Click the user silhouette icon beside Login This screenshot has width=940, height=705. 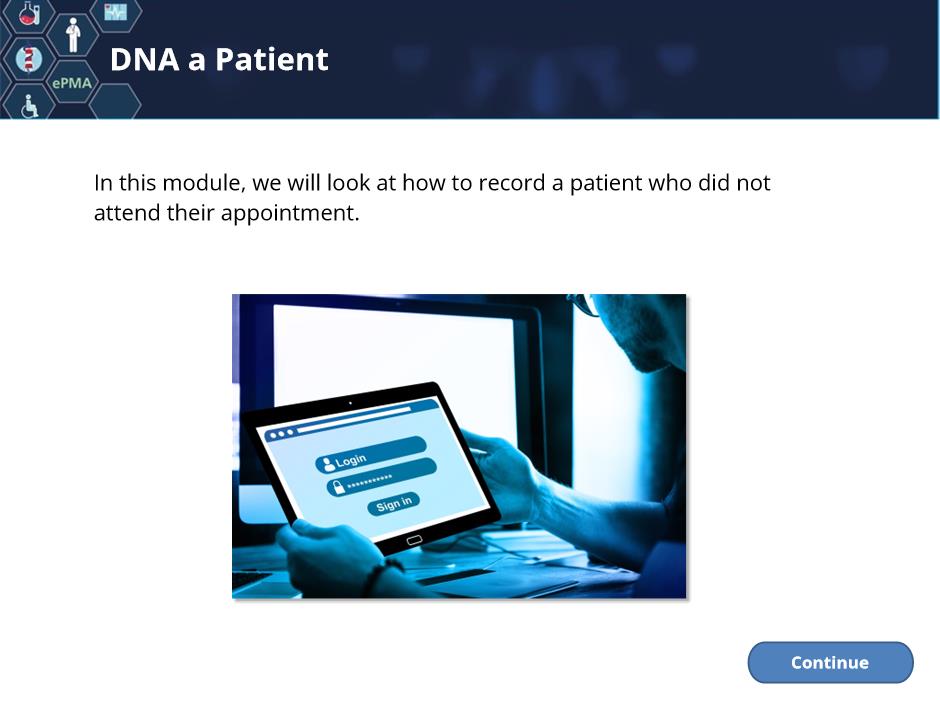point(328,464)
